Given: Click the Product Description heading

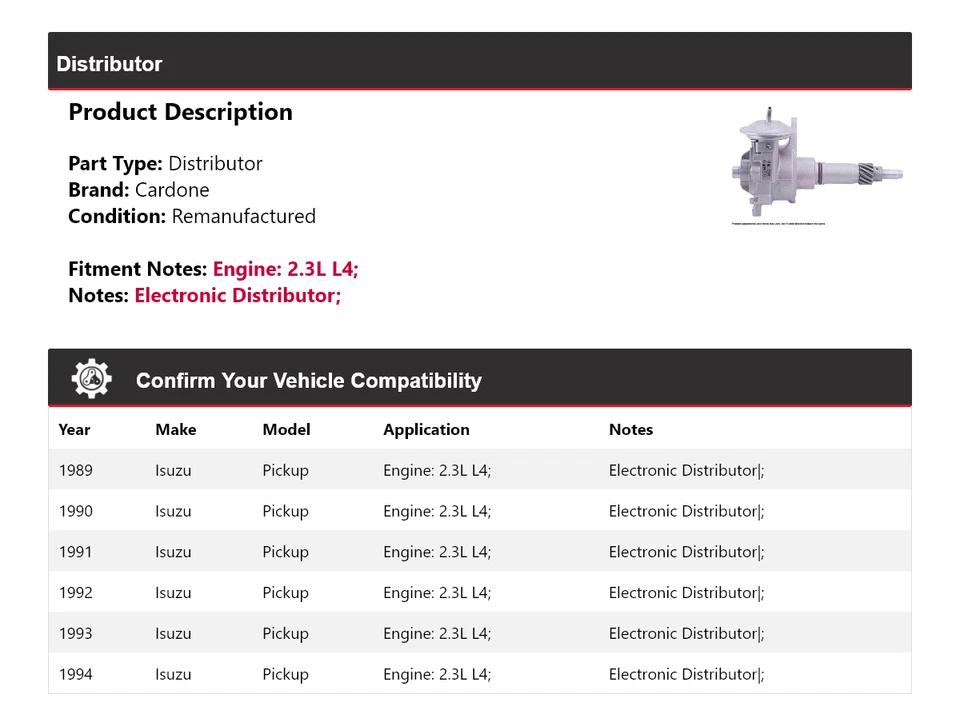Looking at the screenshot, I should pos(180,112).
